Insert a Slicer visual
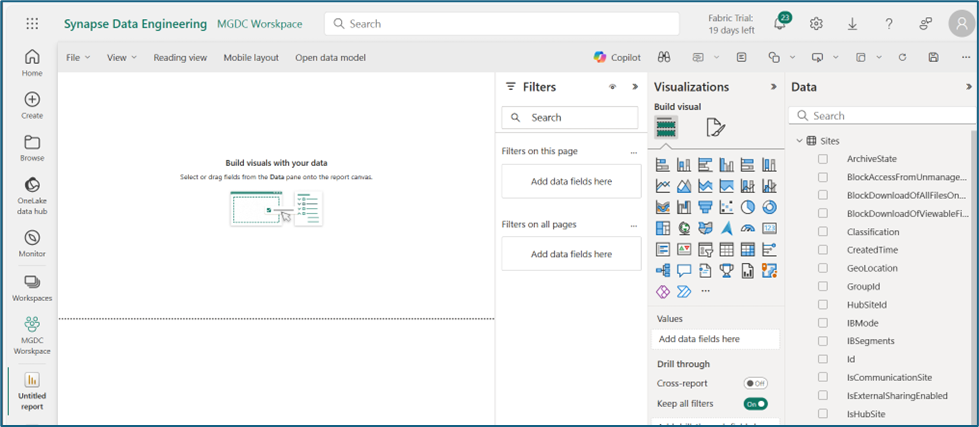 pos(706,250)
